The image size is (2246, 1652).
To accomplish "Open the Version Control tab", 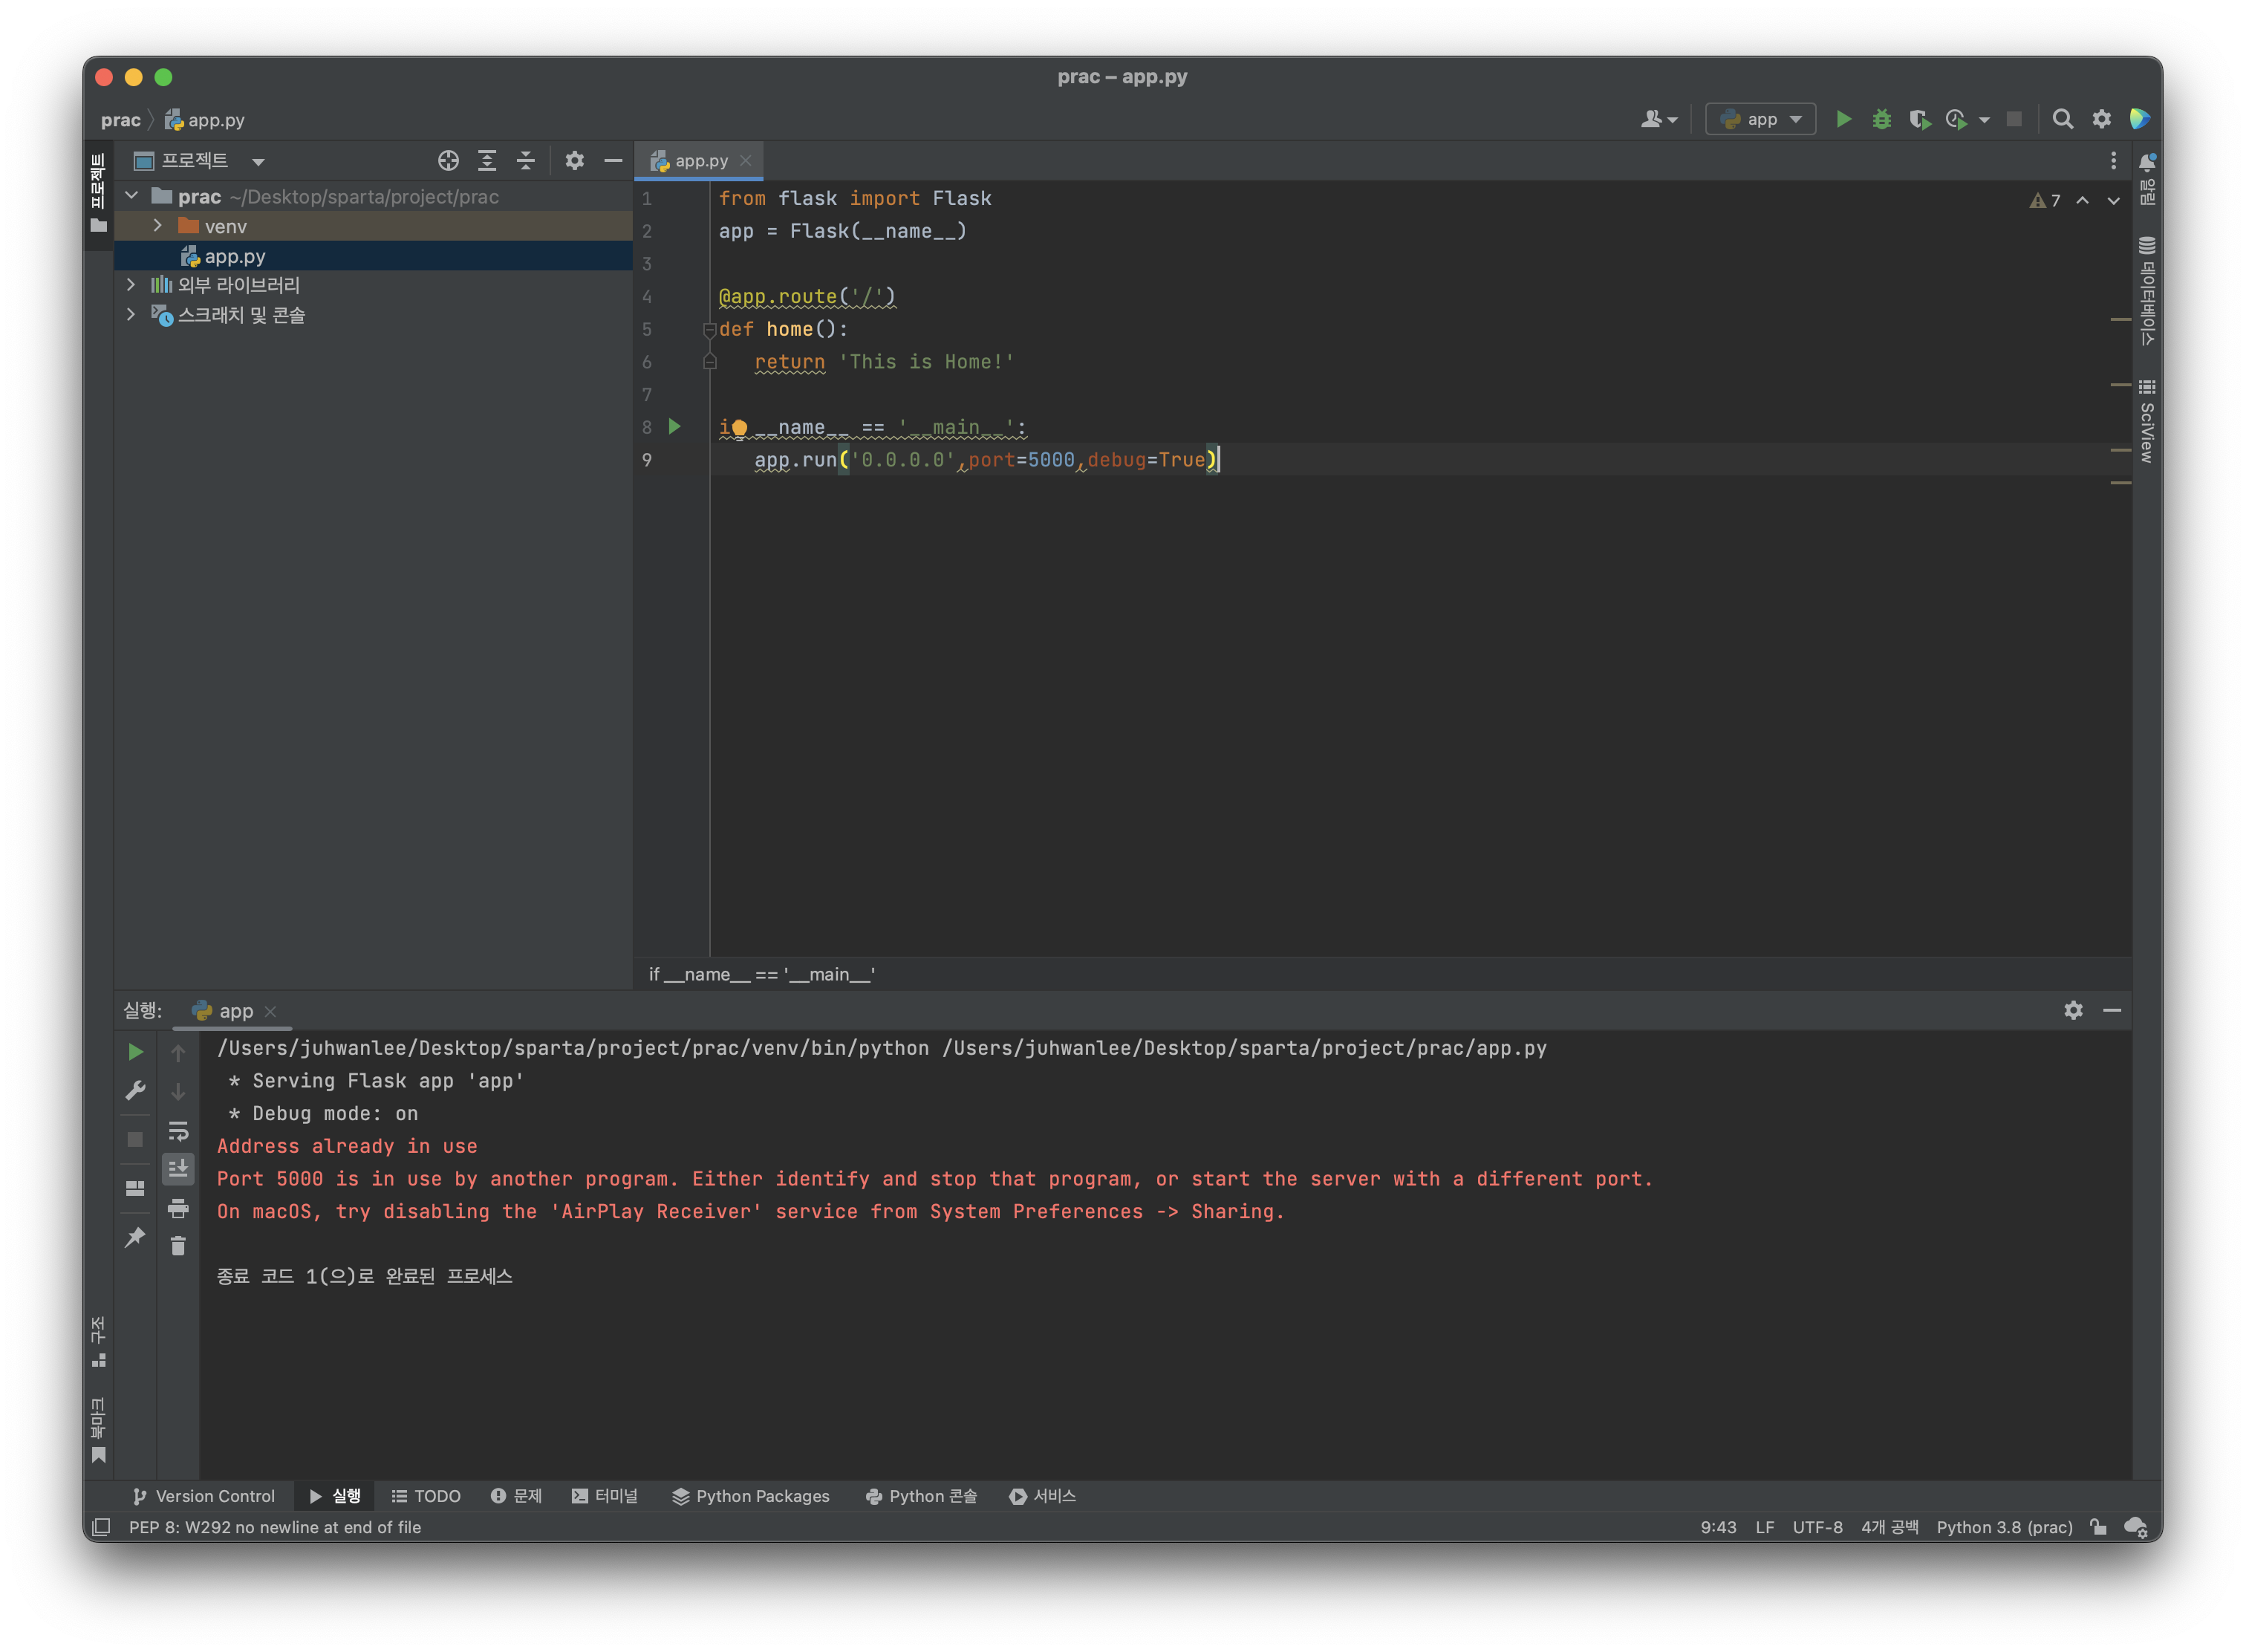I will (x=203, y=1496).
